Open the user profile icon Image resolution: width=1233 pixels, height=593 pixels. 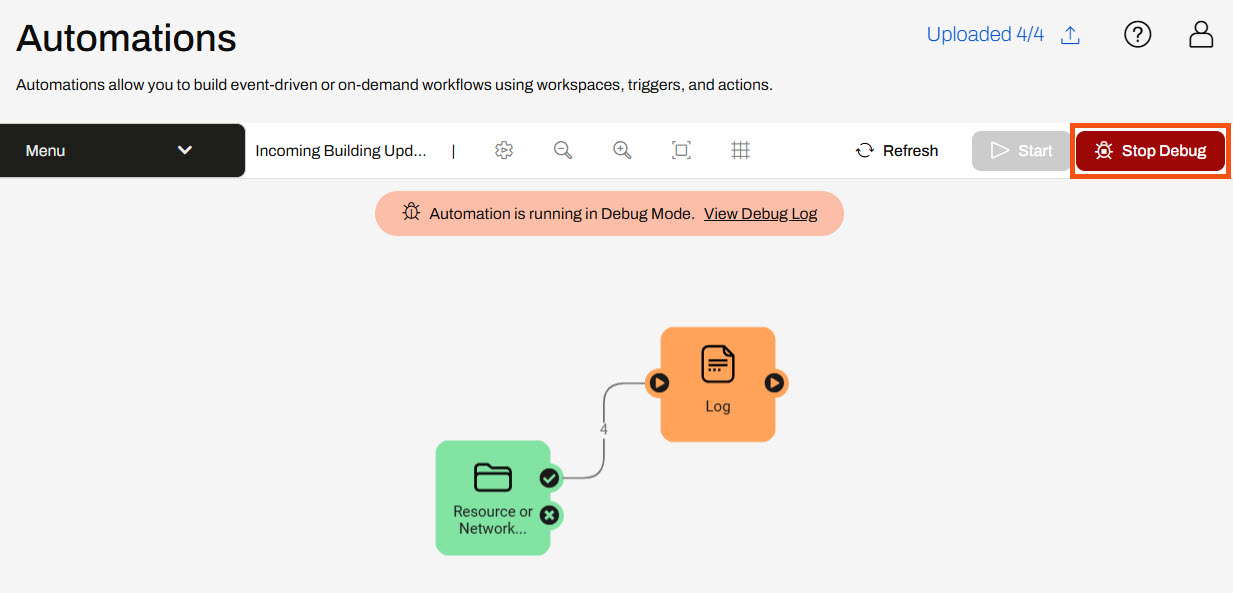click(1201, 35)
